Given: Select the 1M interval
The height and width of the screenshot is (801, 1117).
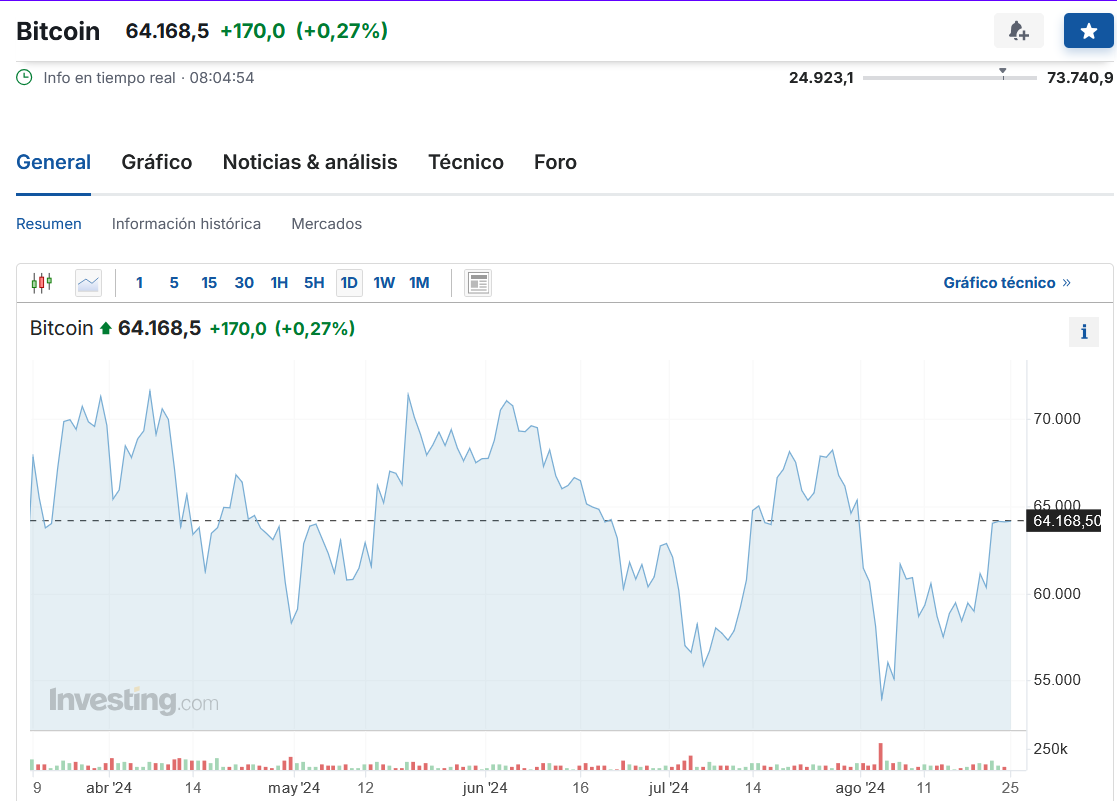Looking at the screenshot, I should 420,283.
